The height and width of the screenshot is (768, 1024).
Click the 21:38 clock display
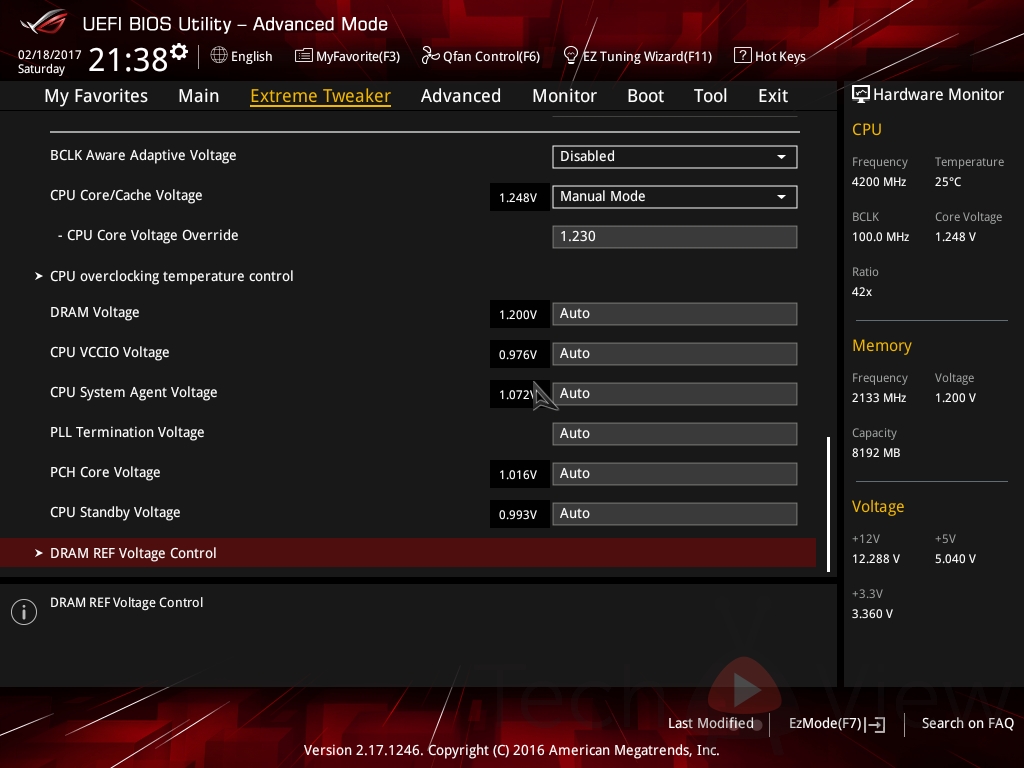[x=128, y=59]
